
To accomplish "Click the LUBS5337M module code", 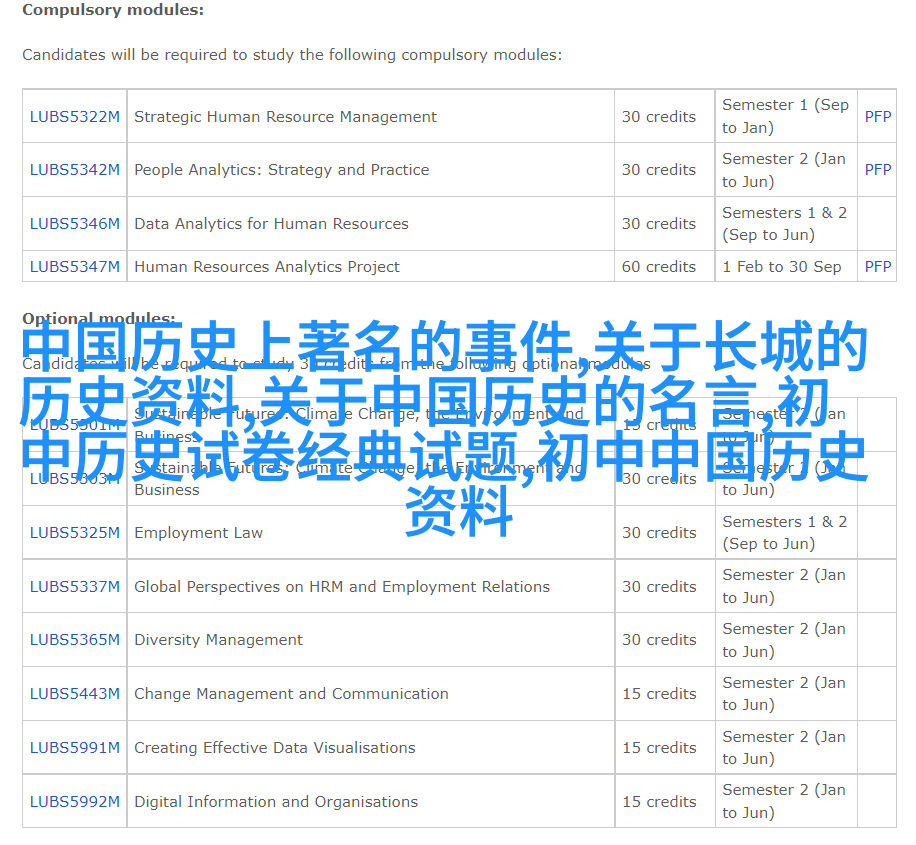I will point(74,587).
